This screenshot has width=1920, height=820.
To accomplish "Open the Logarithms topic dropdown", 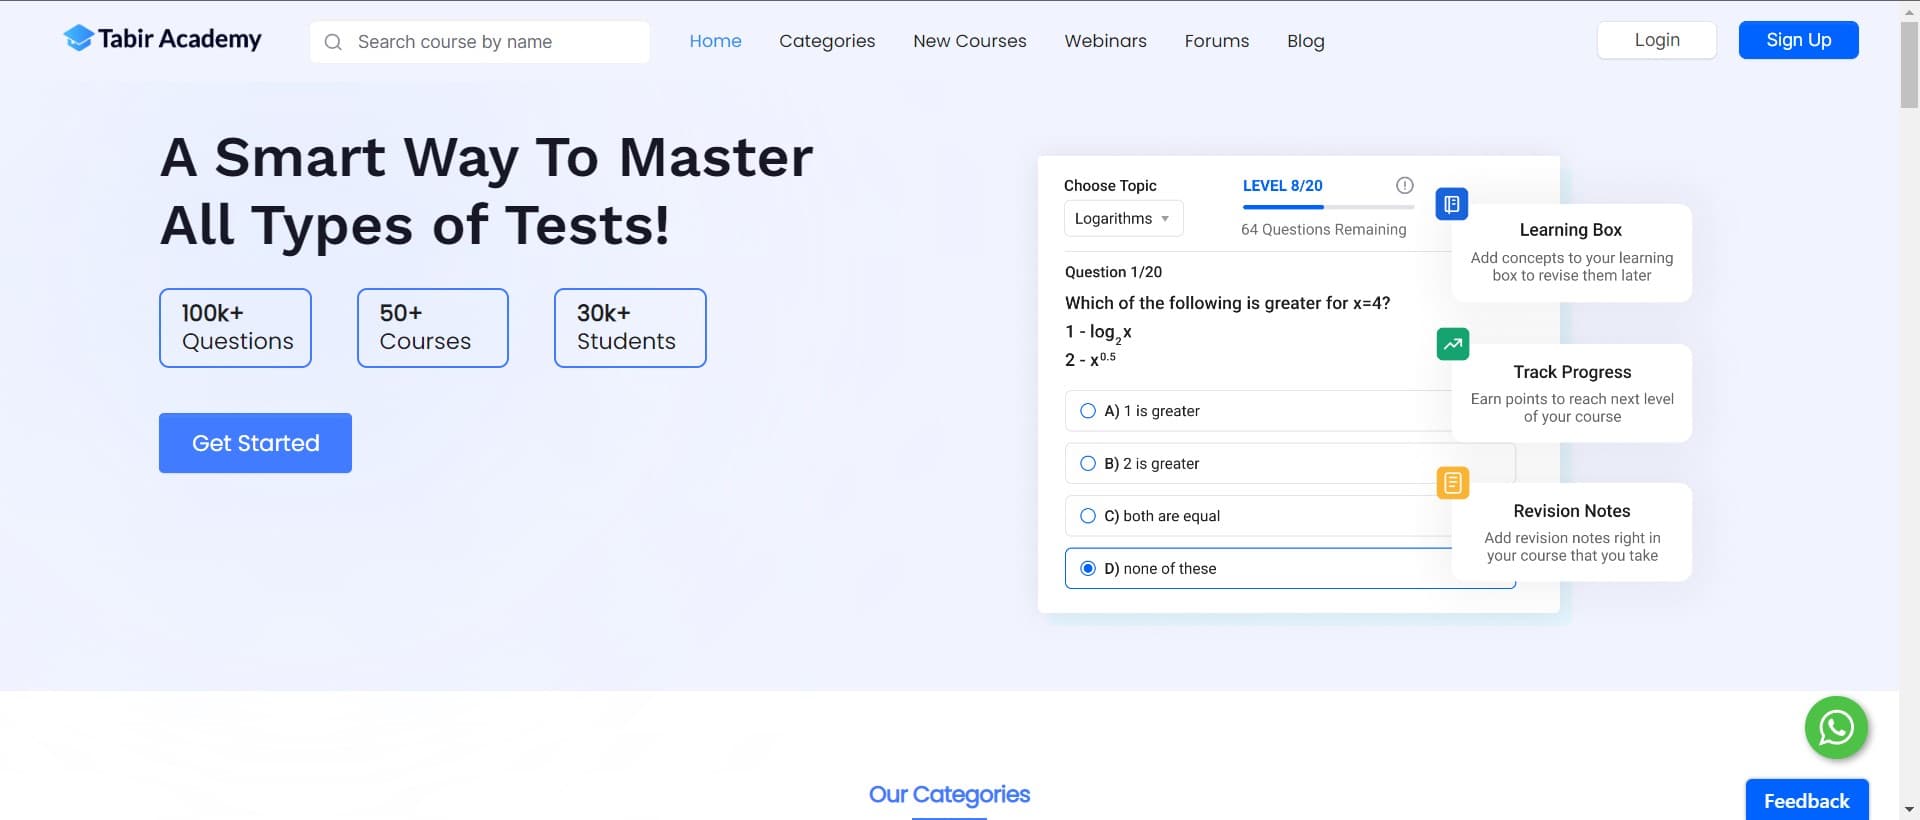I will (1122, 219).
